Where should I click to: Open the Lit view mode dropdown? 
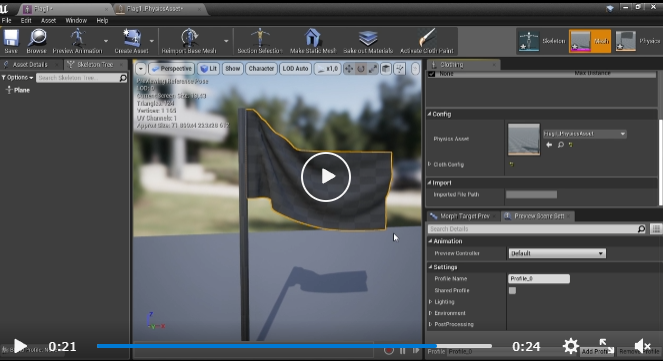point(208,68)
